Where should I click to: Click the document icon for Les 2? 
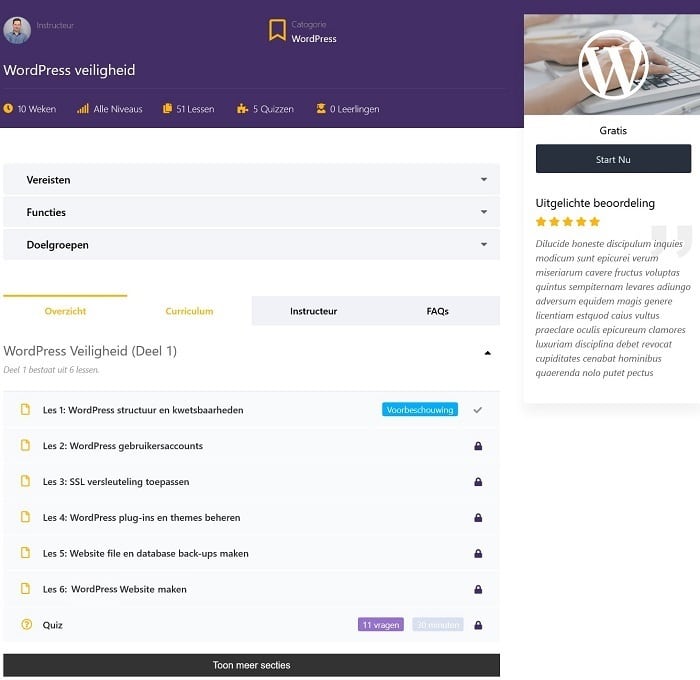[x=25, y=445]
